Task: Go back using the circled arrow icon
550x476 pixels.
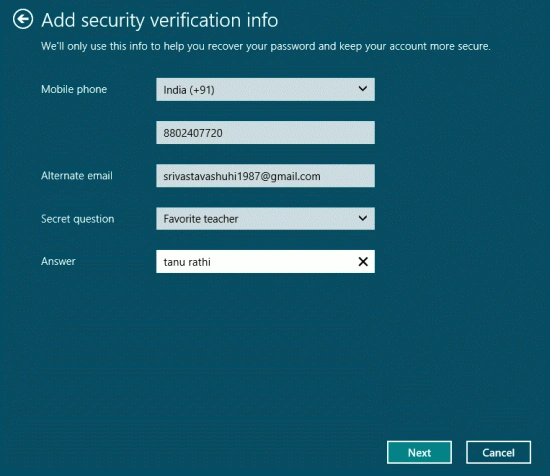Action: click(23, 19)
